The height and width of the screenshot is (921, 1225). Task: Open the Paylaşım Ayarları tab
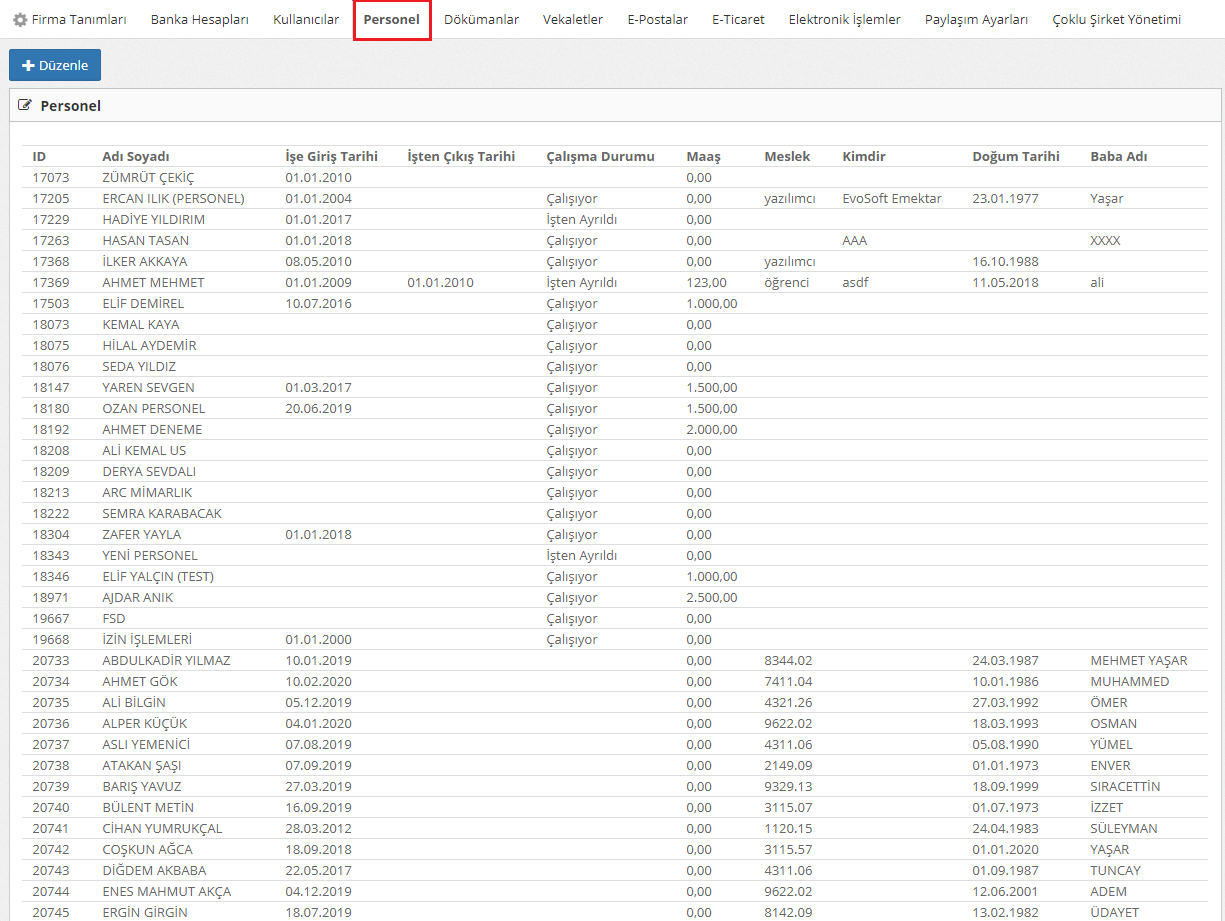pyautogui.click(x=976, y=20)
